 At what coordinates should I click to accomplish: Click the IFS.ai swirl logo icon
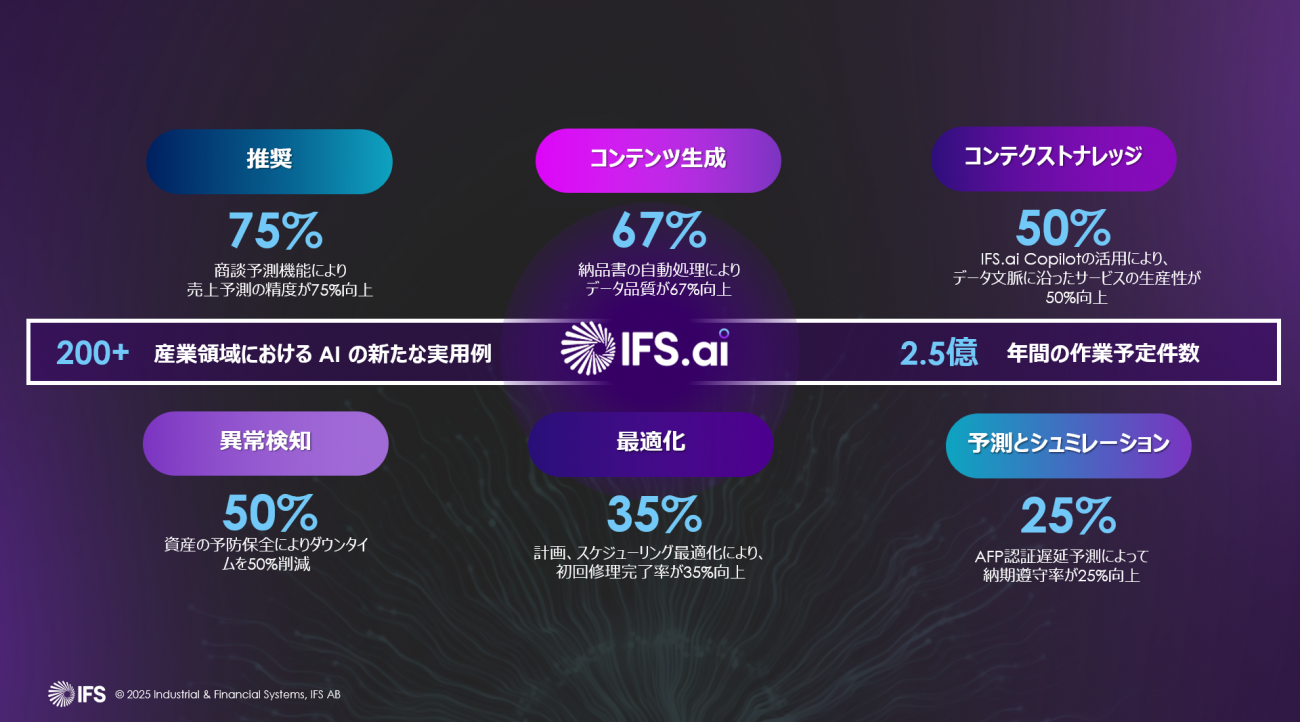pos(587,352)
